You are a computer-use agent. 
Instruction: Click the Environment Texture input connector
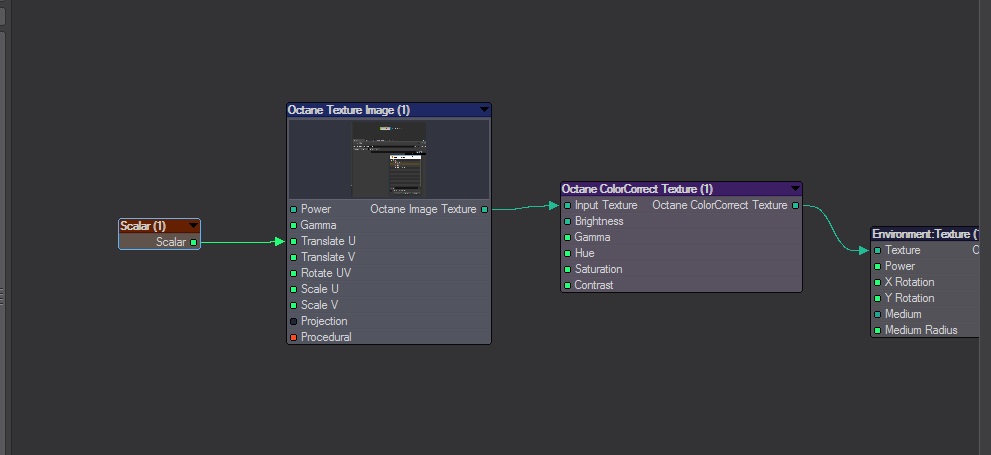(877, 250)
